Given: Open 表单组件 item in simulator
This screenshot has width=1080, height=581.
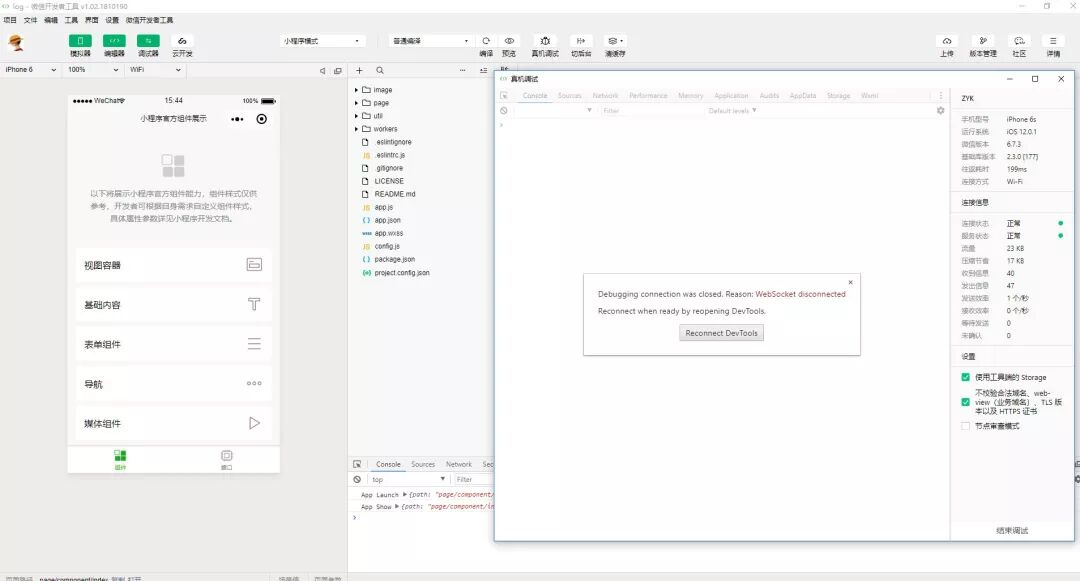Looking at the screenshot, I should tap(174, 344).
